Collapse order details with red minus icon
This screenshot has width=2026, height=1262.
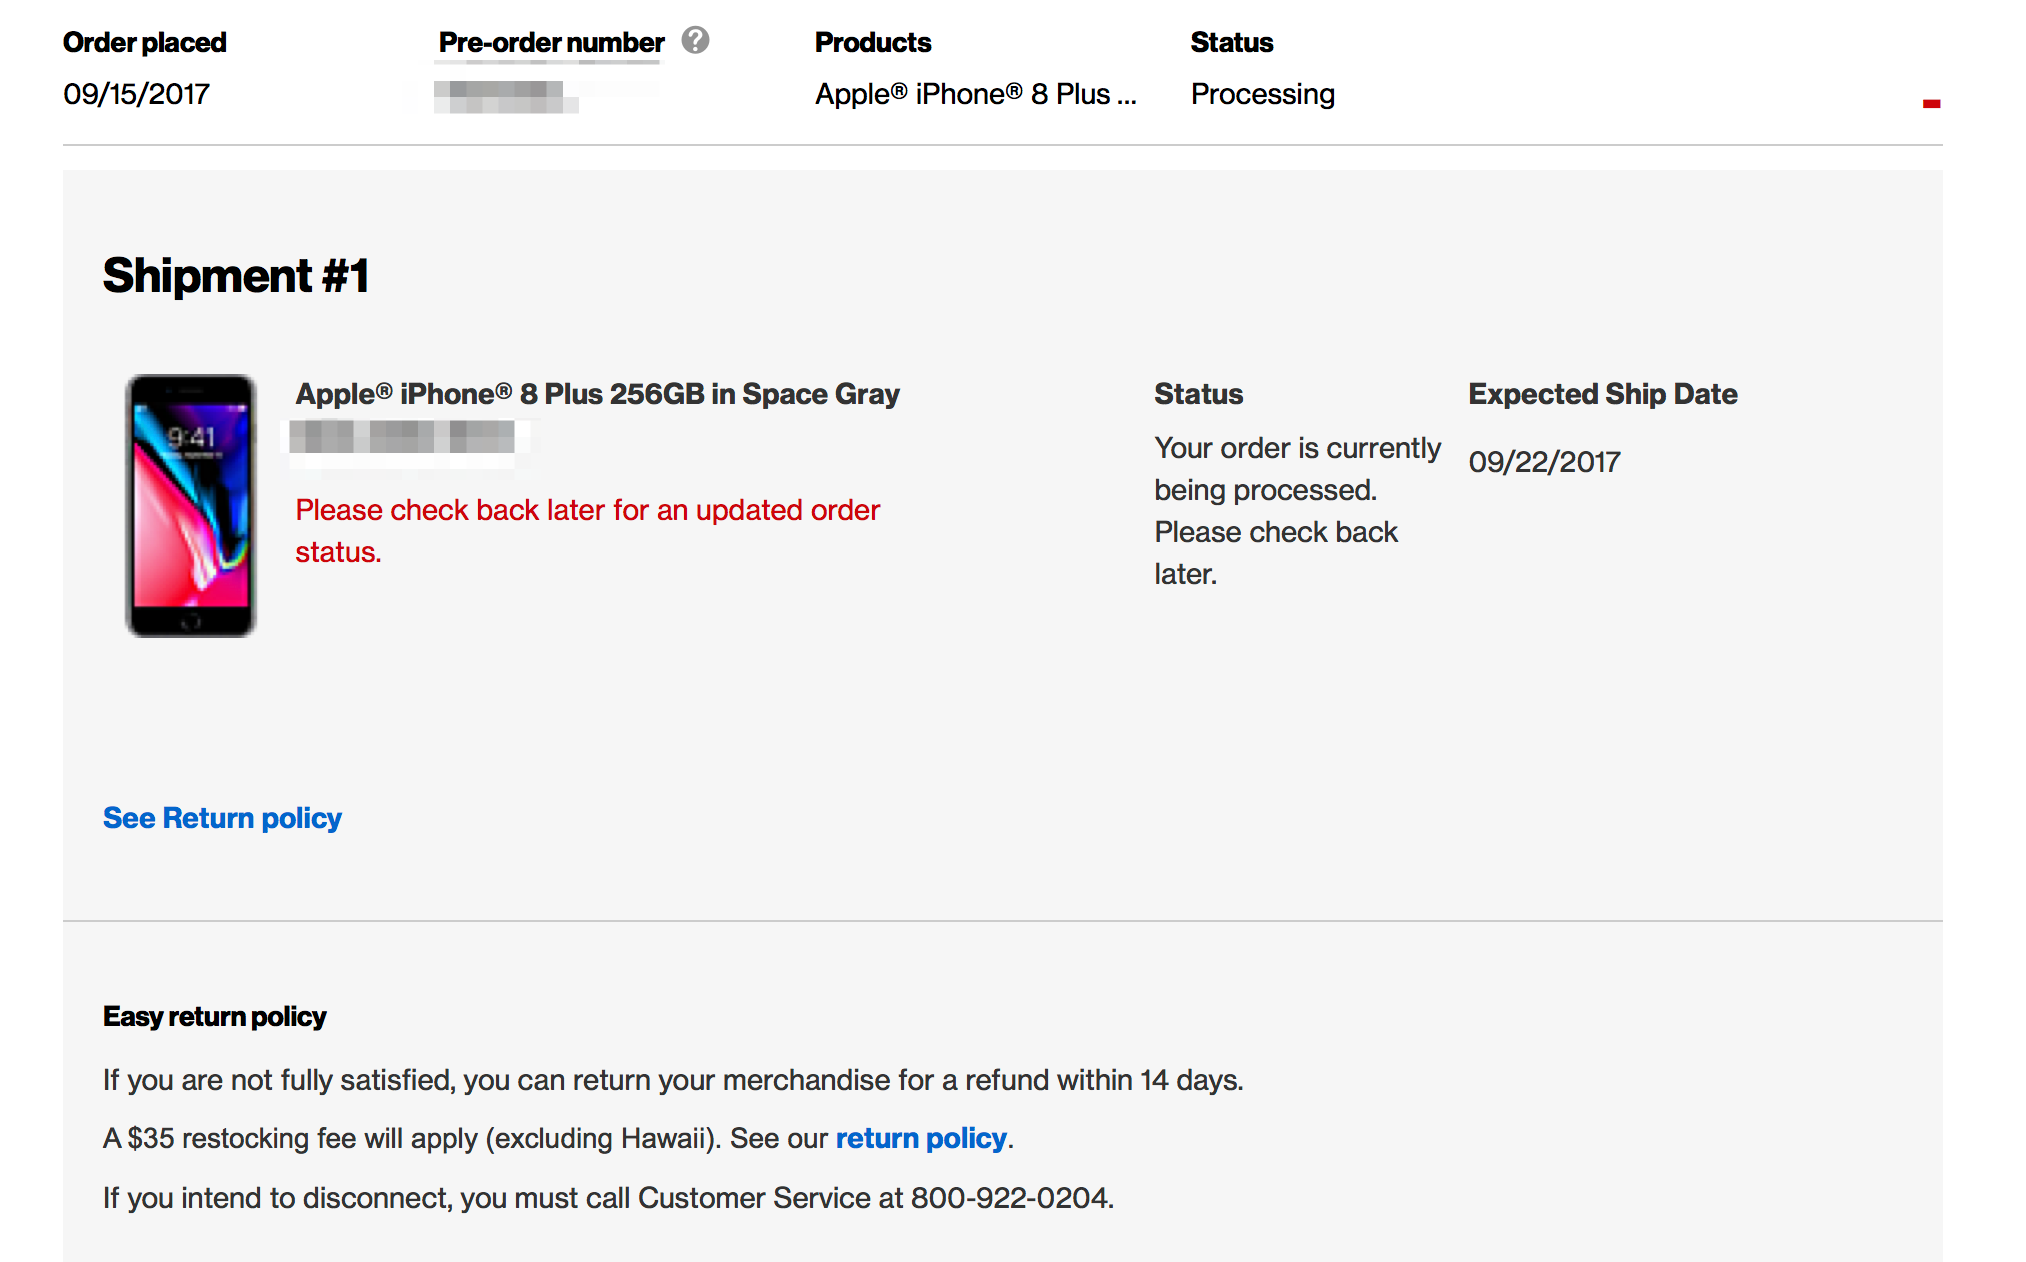point(1931,103)
